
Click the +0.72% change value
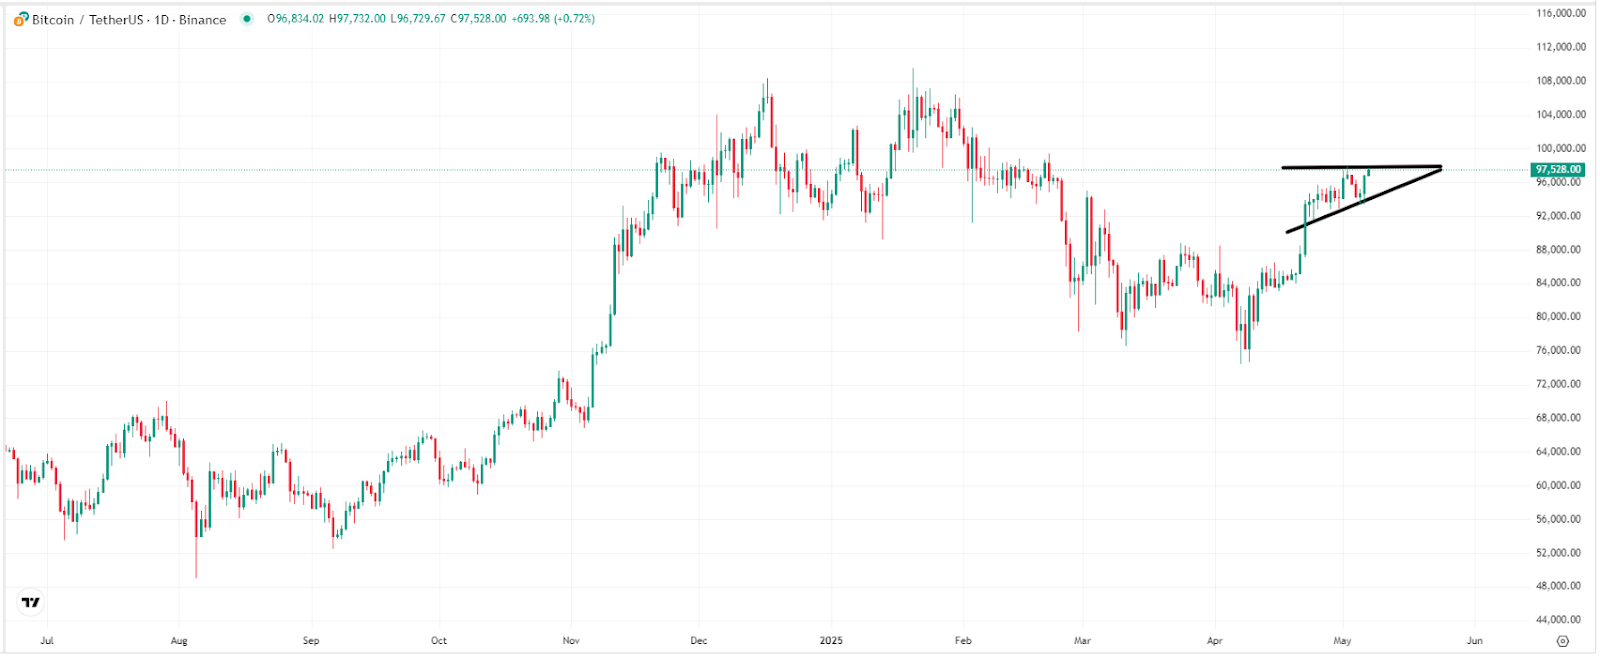[572, 17]
